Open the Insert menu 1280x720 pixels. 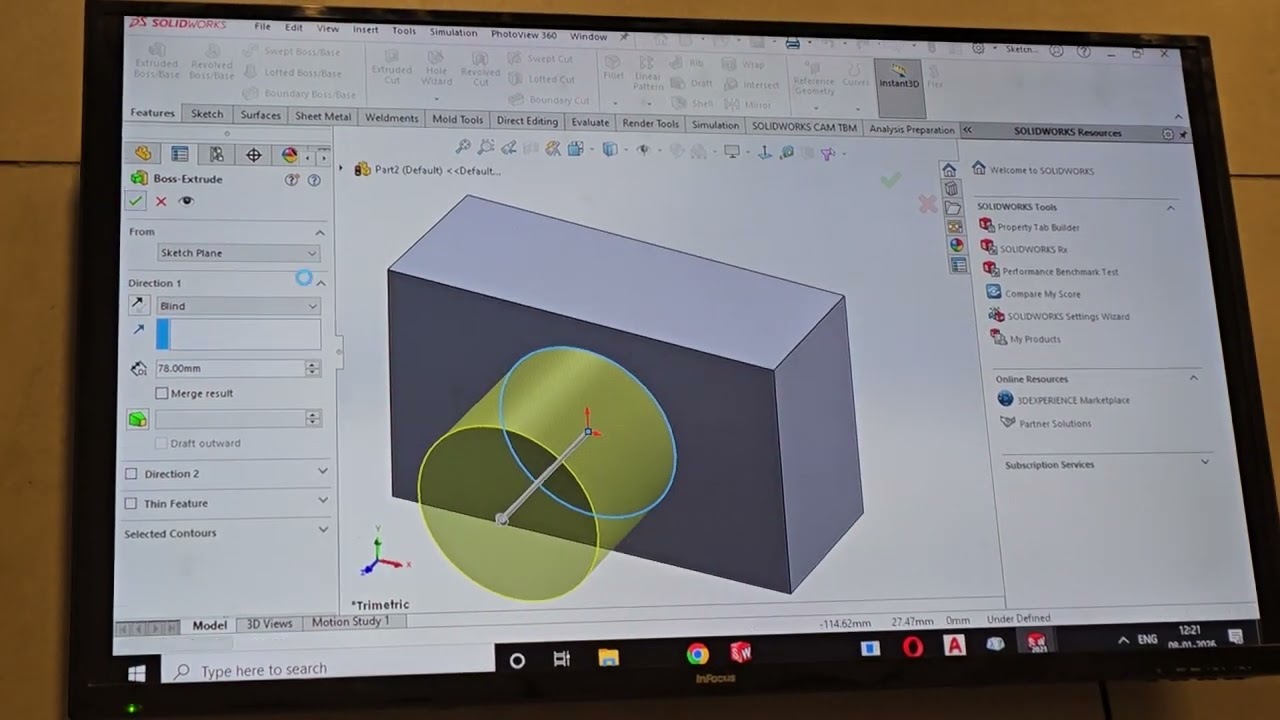click(x=365, y=30)
